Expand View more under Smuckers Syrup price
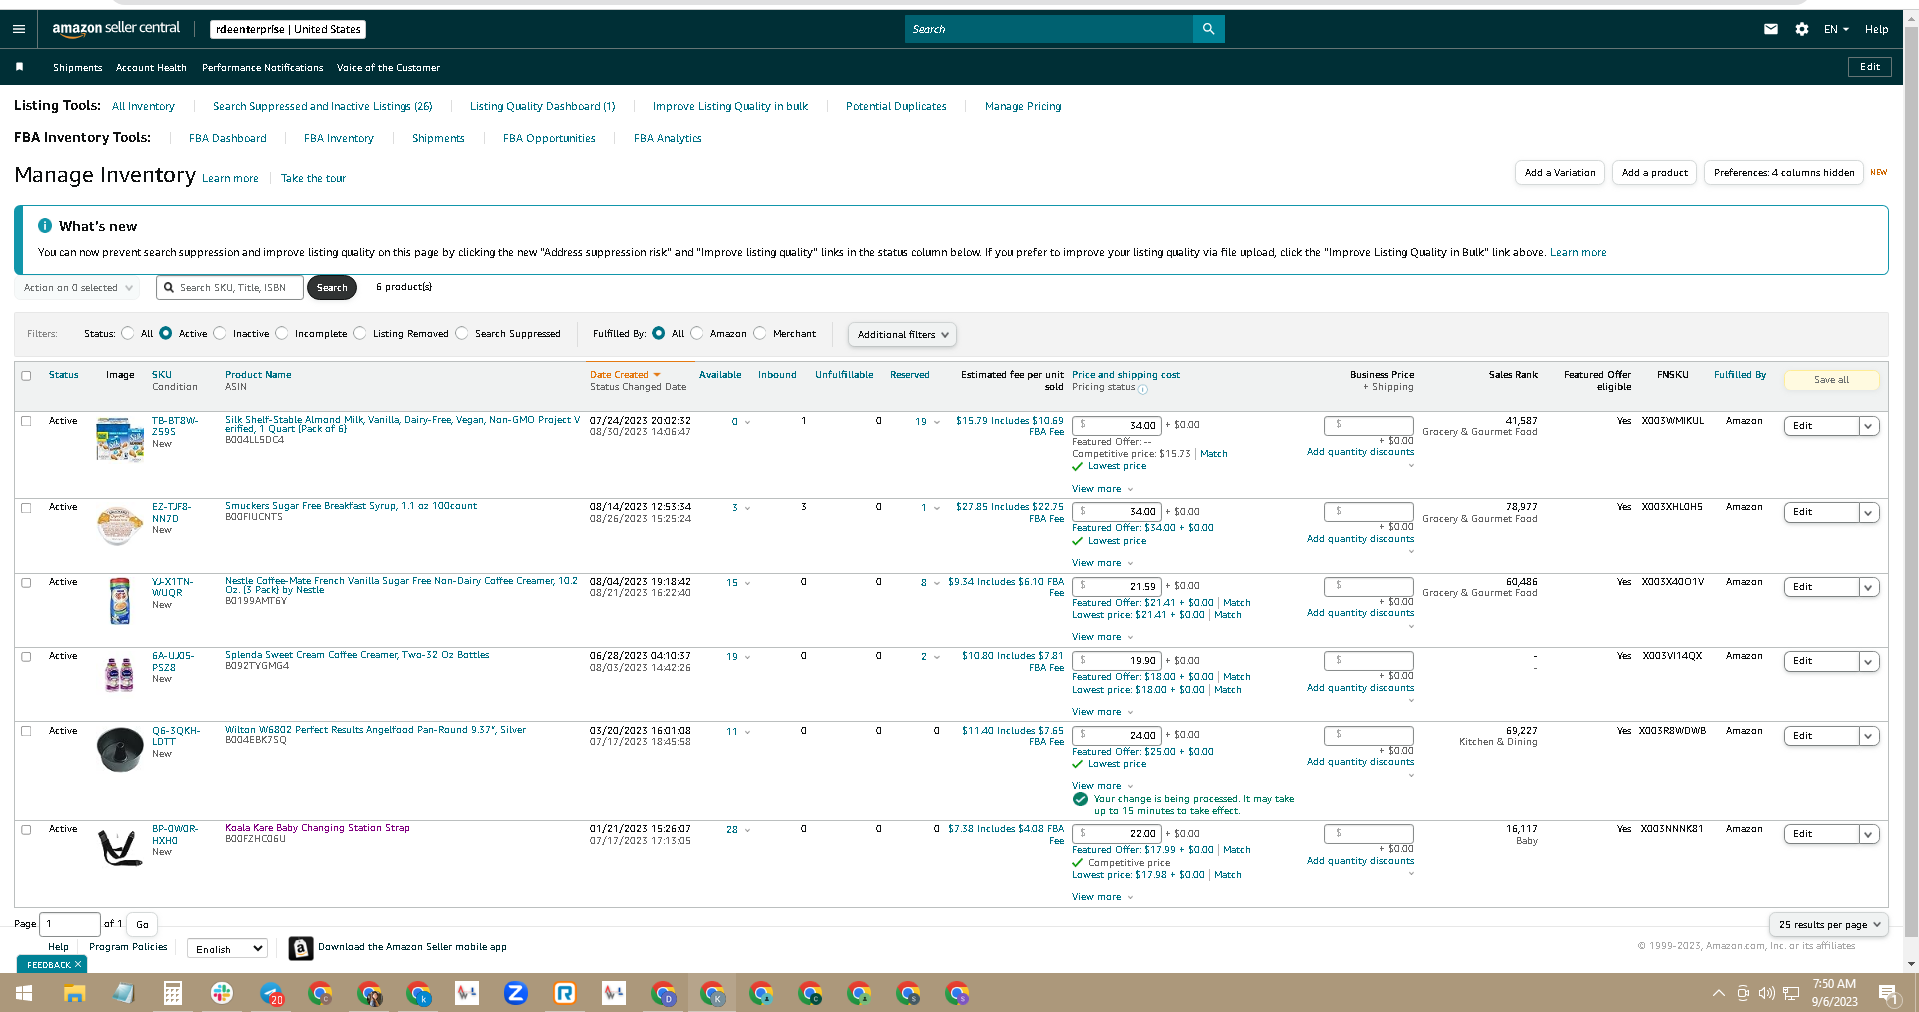1919x1012 pixels. click(x=1102, y=563)
